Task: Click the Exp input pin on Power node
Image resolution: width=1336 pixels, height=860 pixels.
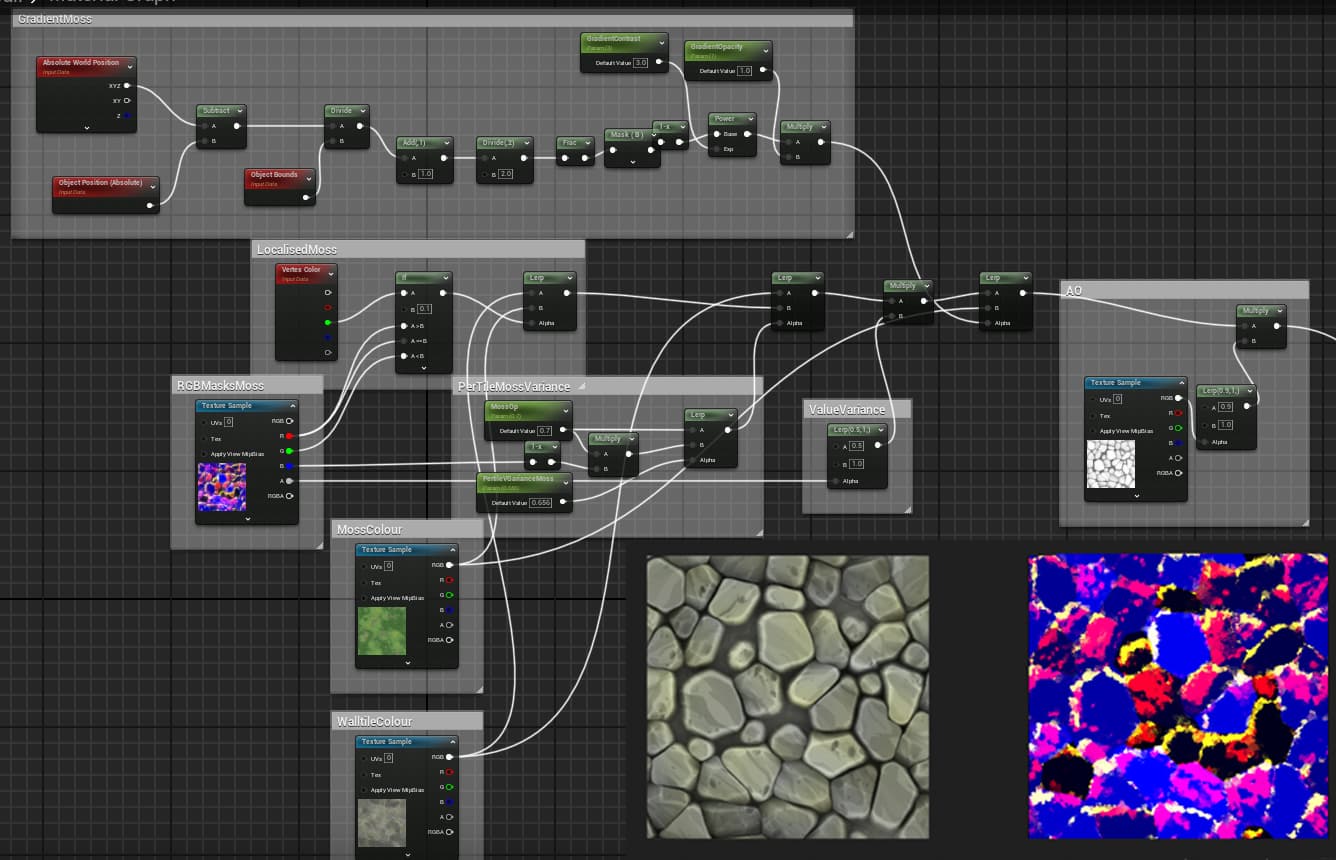Action: (x=714, y=149)
